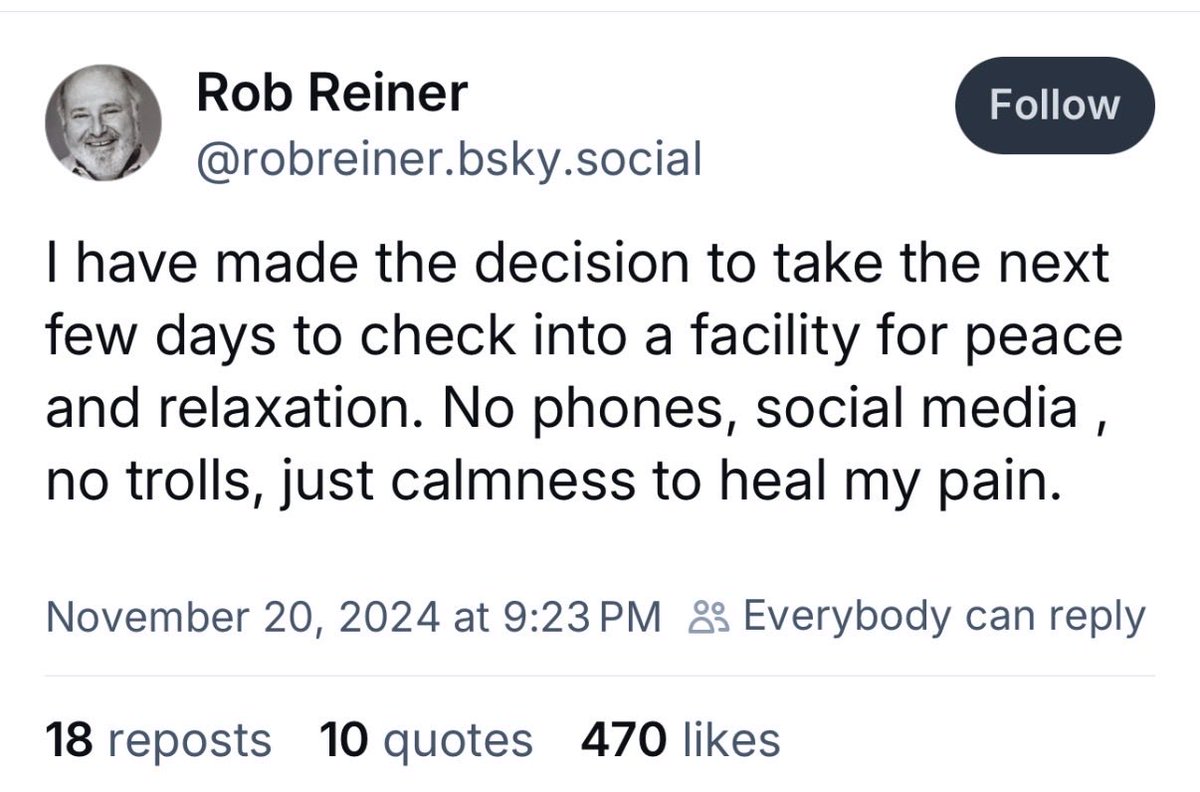Open the Everybody can reply setting
1200x792 pixels.
(x=943, y=617)
